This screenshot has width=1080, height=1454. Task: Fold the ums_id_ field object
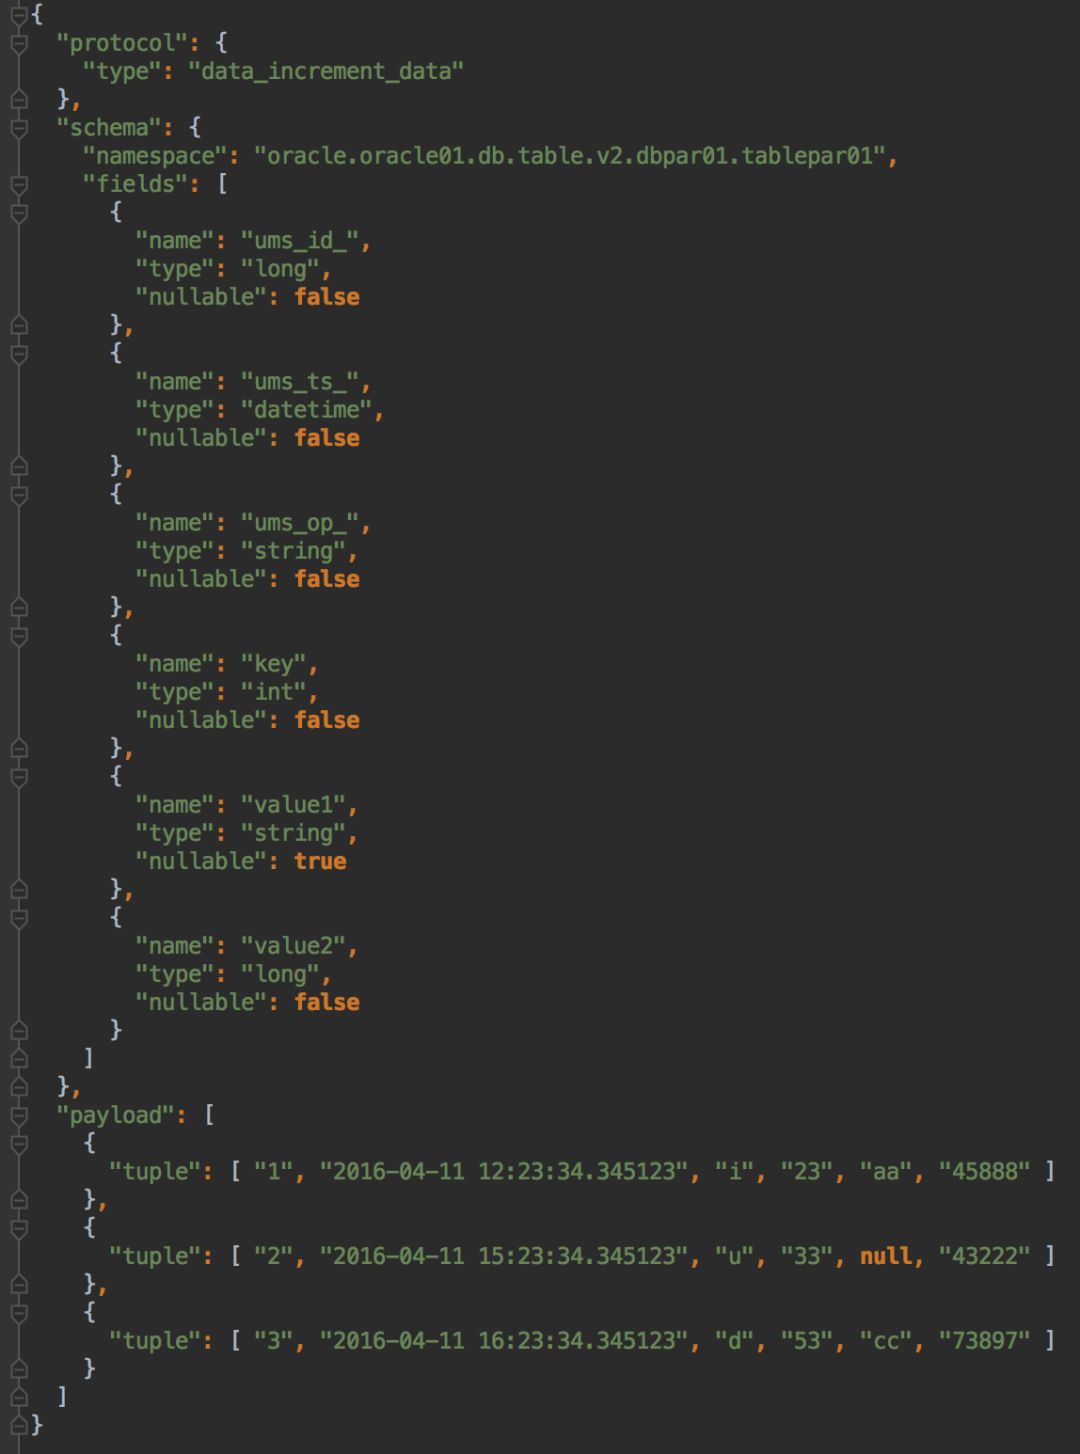[18, 212]
